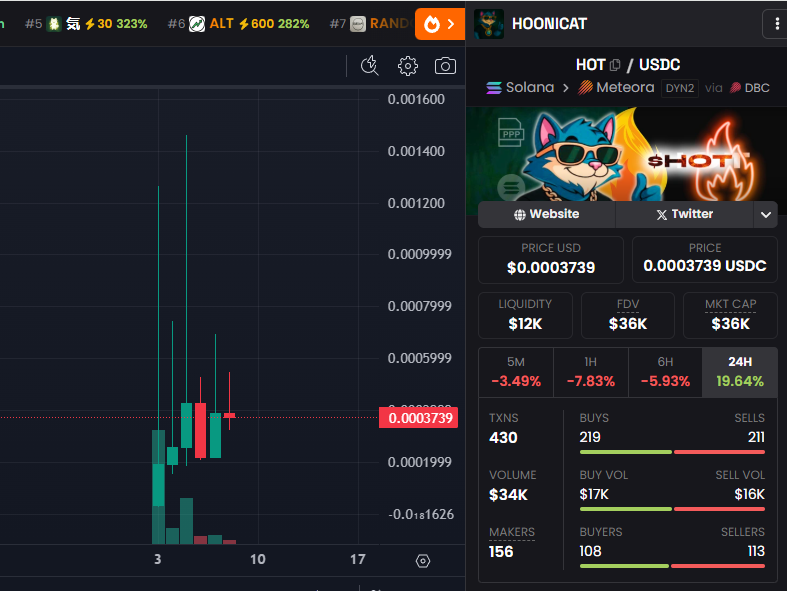Viewport: 787px width, 591px height.
Task: Click the #5 token icon
Action: coord(54,24)
